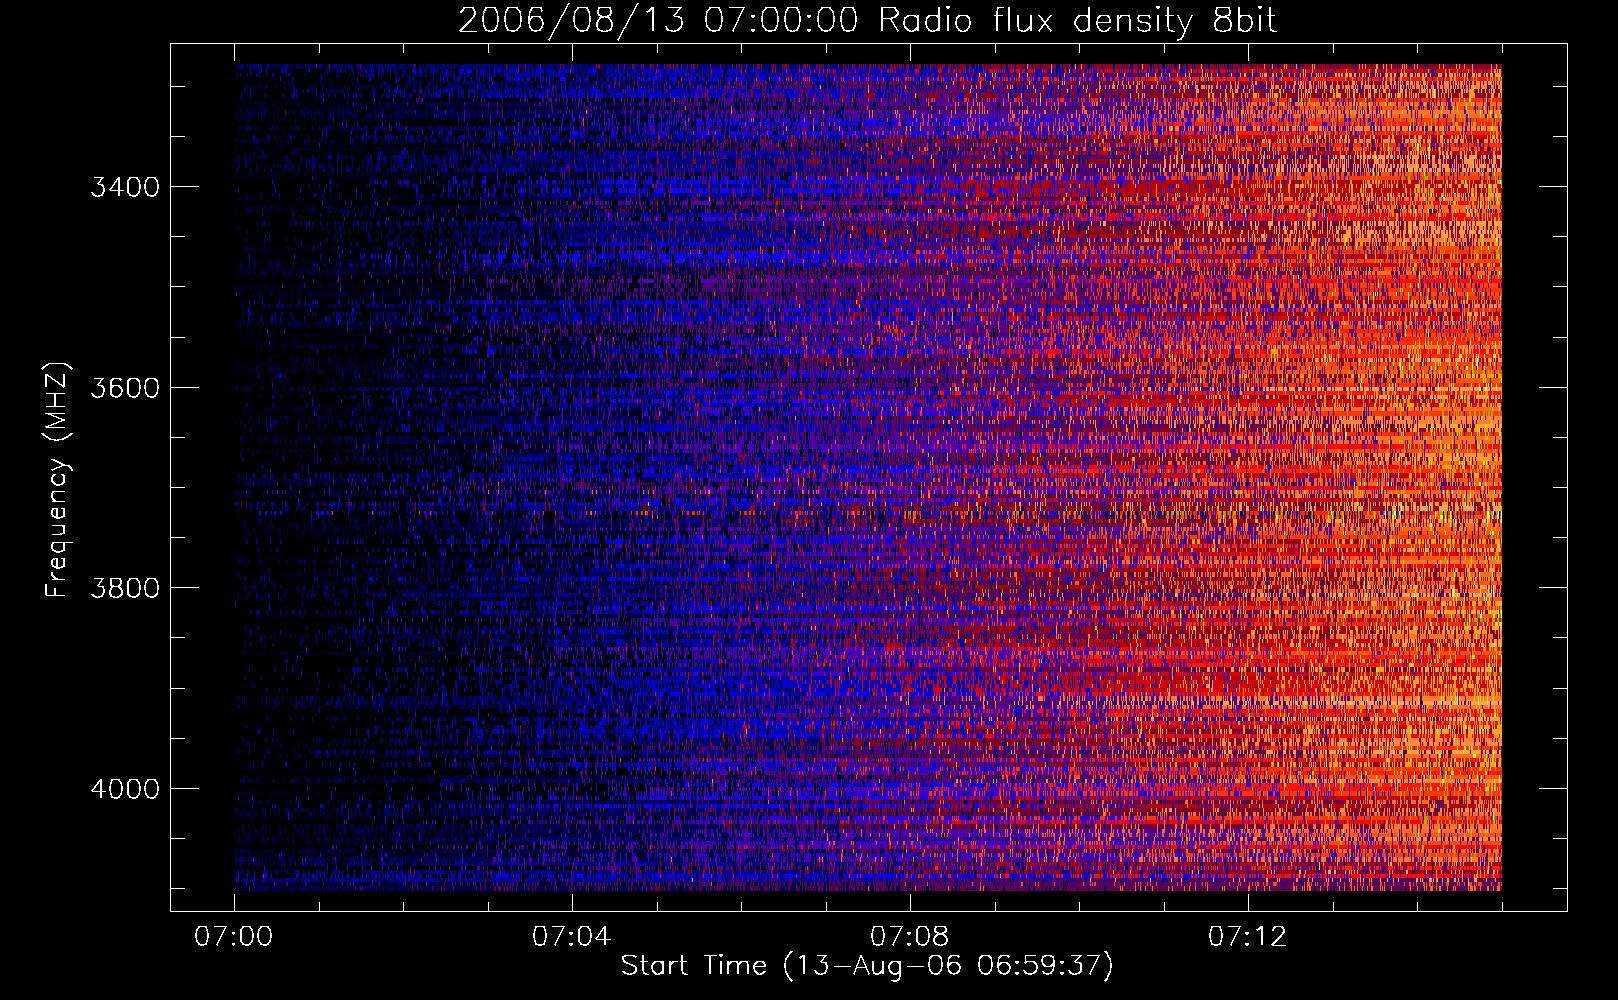Click the 07:00 time tick label
Screen dimensions: 1618x1000
click(x=234, y=936)
